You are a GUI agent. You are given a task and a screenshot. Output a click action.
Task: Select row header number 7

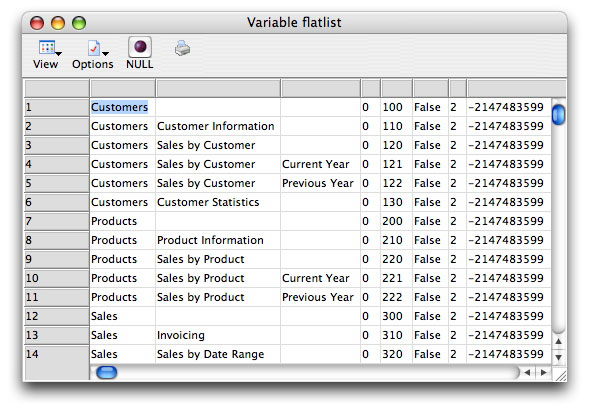click(57, 221)
